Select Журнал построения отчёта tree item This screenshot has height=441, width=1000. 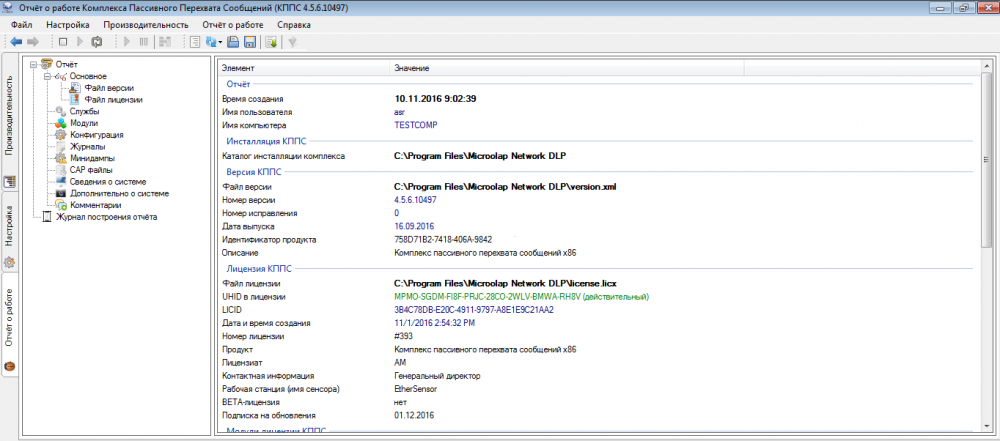[x=107, y=217]
